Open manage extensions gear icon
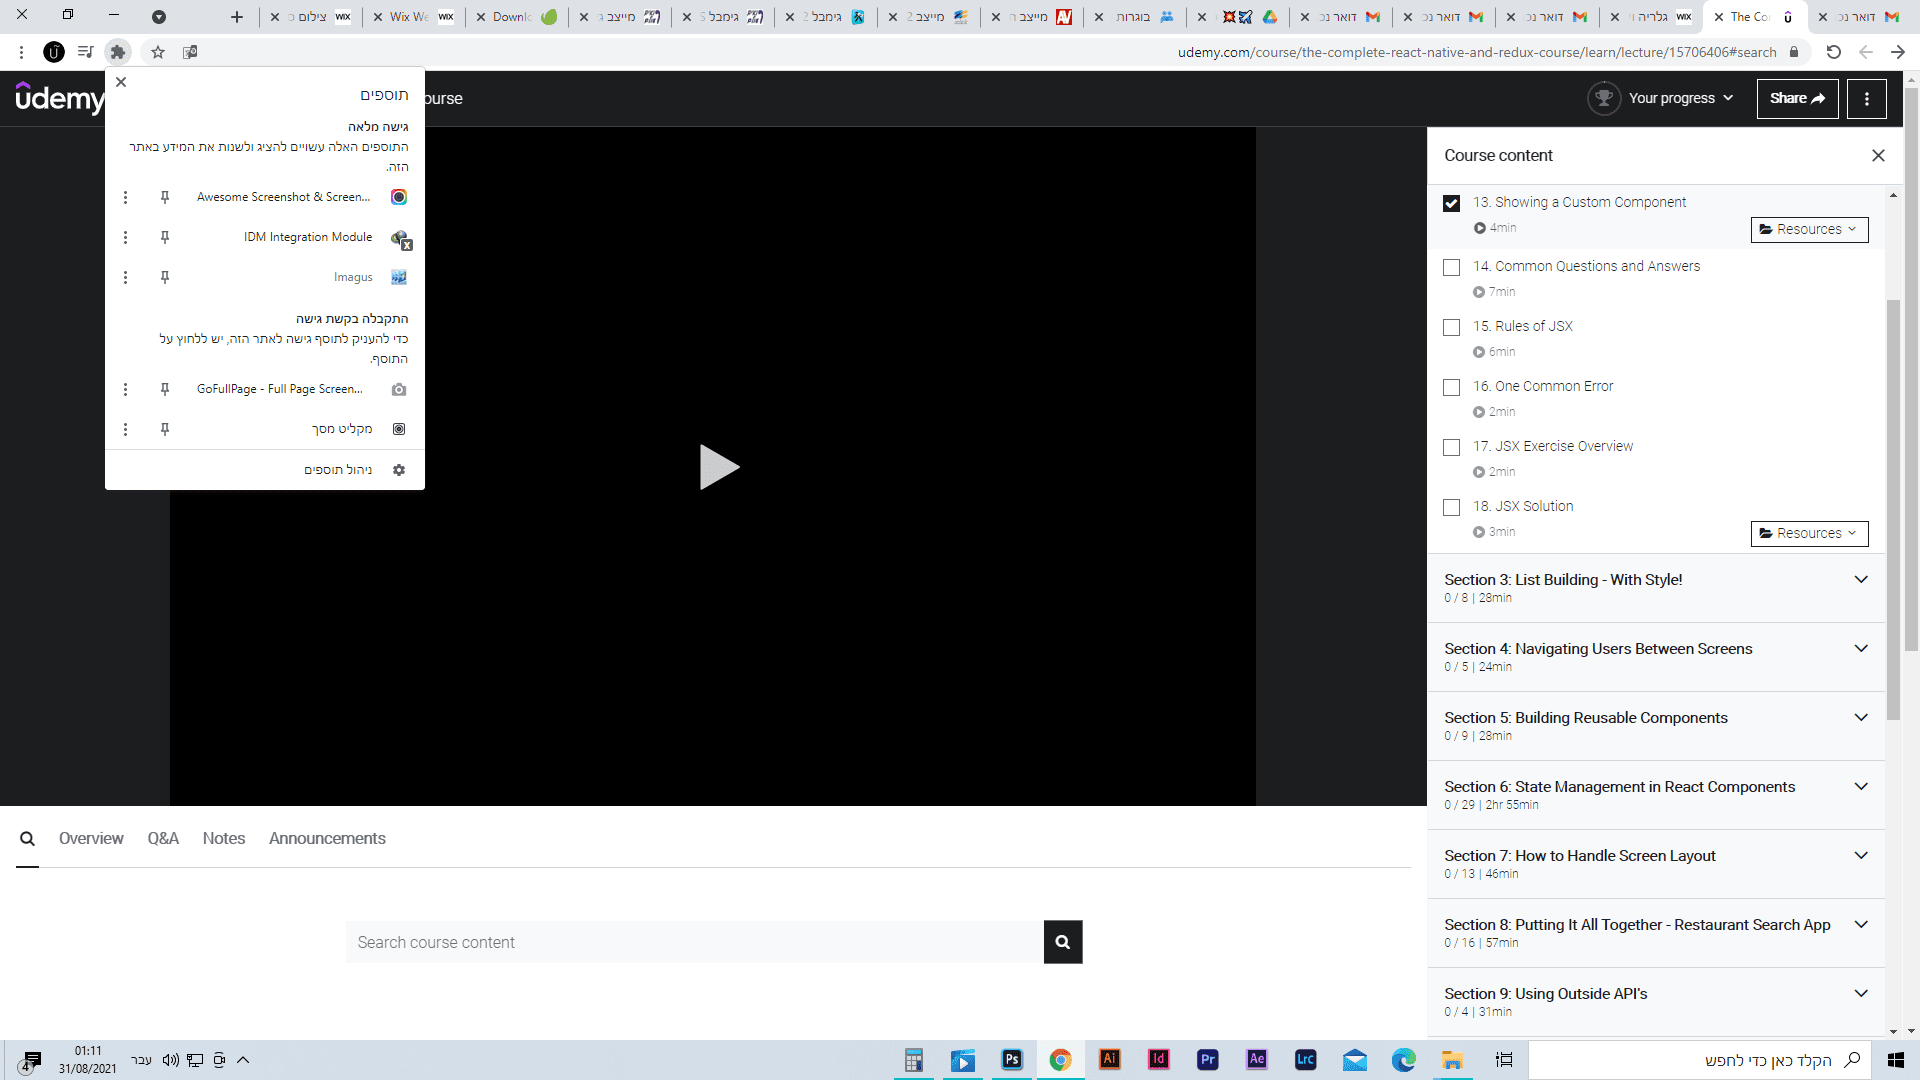 tap(399, 470)
